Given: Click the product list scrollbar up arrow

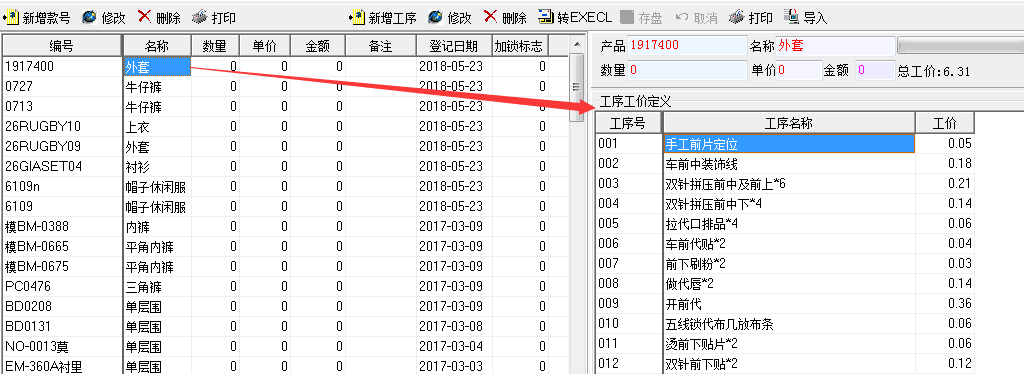Looking at the screenshot, I should (x=576, y=44).
